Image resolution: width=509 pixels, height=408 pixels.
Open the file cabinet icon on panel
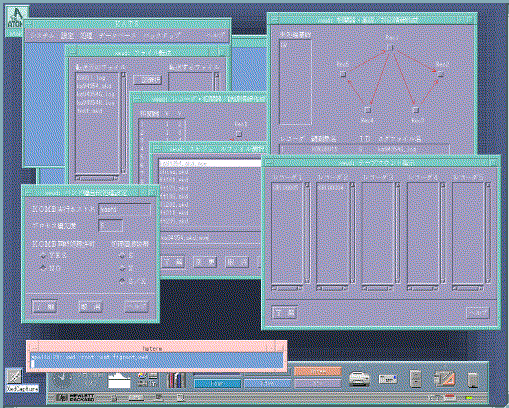pyautogui.click(x=416, y=379)
